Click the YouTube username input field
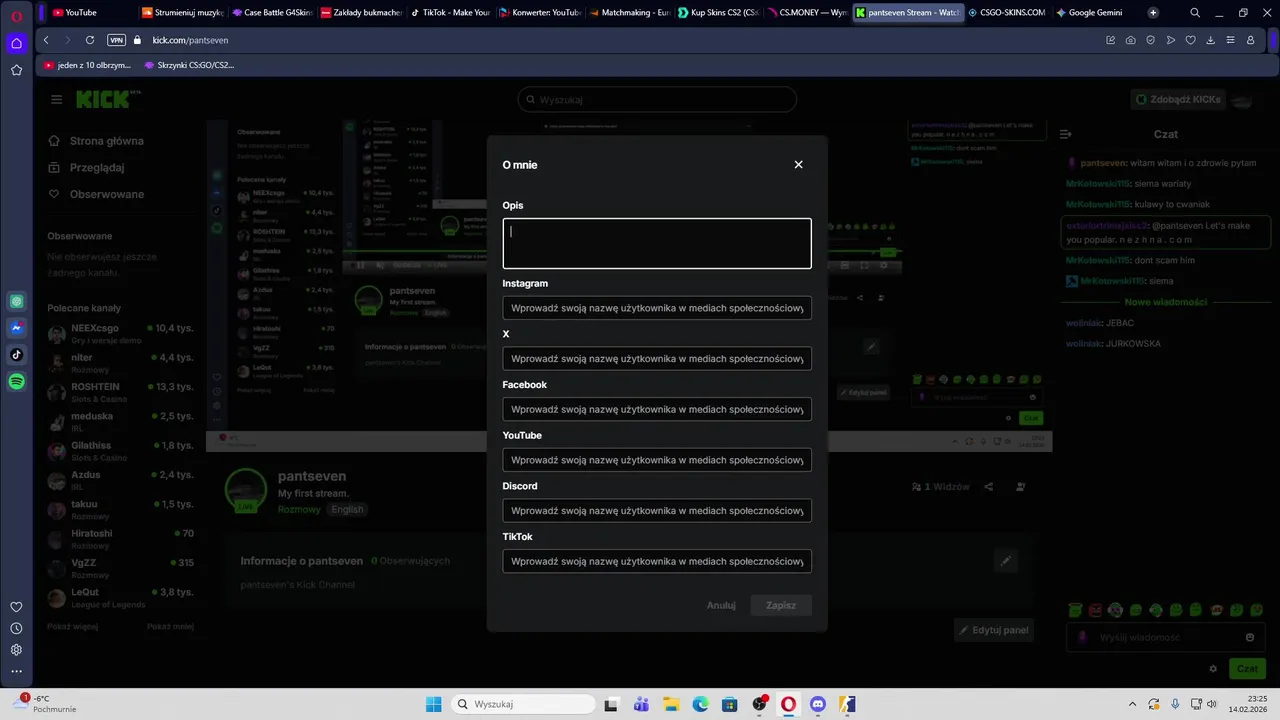1280x720 pixels. pos(657,460)
